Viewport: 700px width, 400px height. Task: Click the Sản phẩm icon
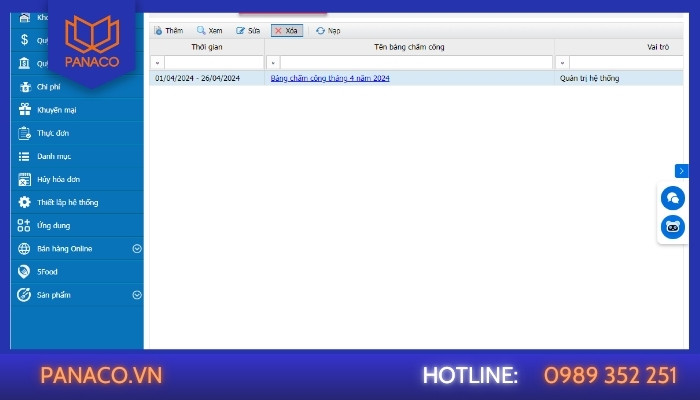(x=24, y=295)
